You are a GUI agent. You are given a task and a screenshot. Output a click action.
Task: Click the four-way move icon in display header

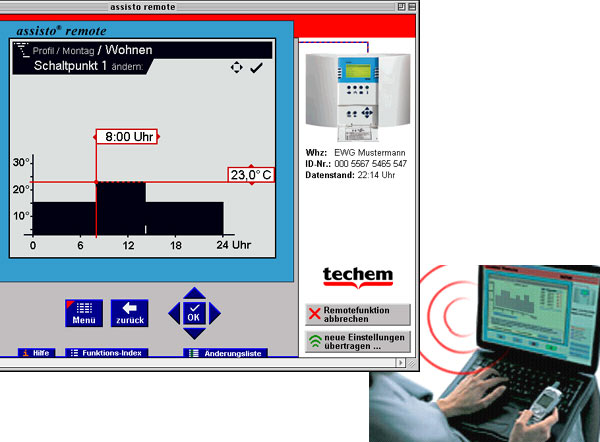tap(236, 67)
